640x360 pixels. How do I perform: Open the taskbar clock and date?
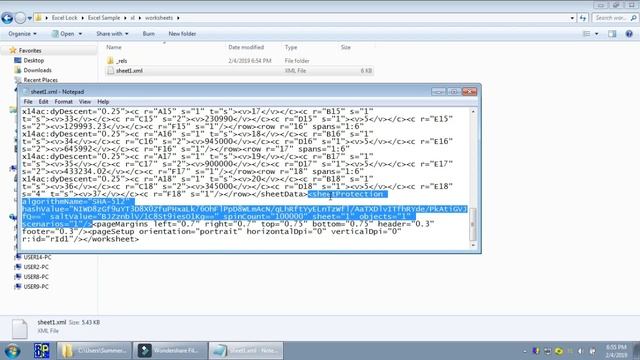point(616,351)
